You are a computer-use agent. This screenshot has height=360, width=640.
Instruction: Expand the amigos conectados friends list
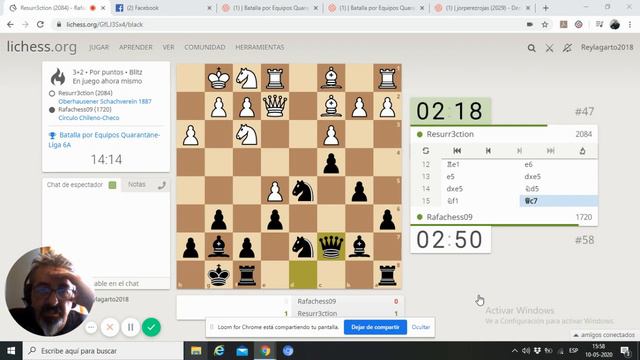coord(604,335)
